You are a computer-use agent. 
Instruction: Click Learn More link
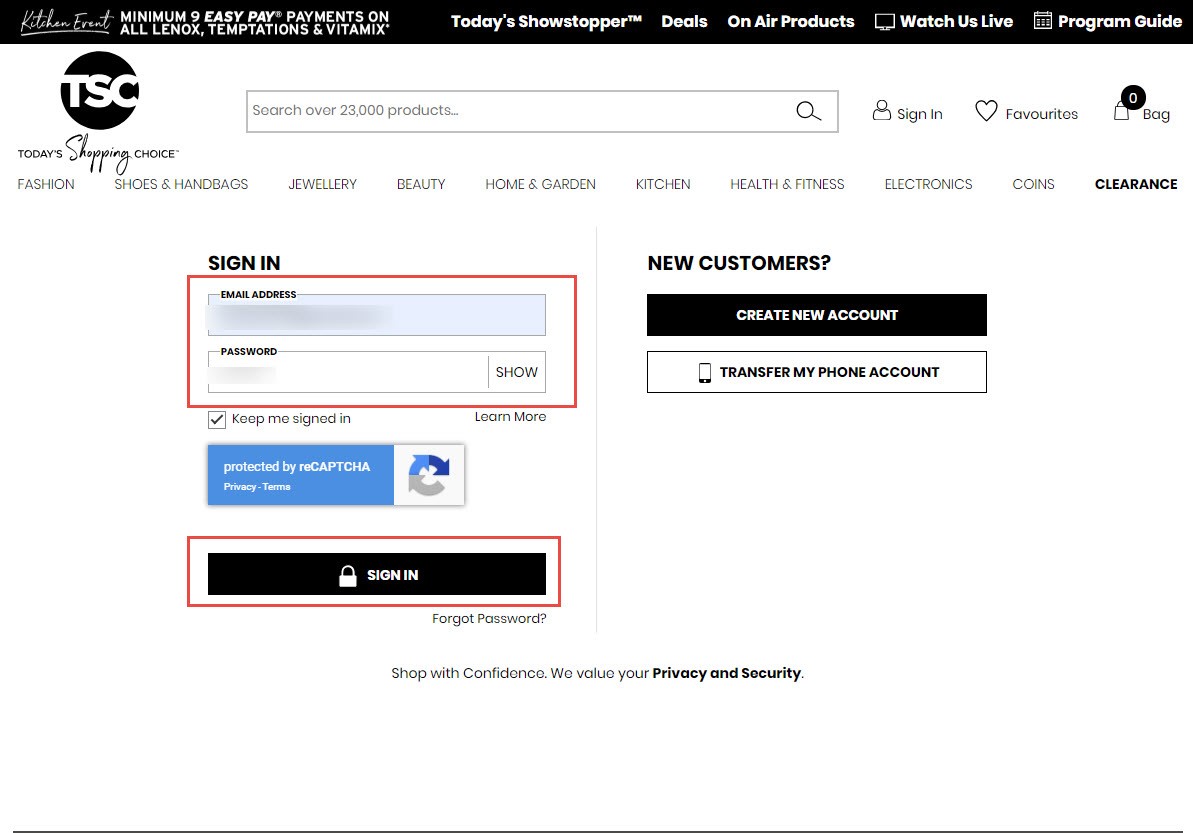(511, 417)
